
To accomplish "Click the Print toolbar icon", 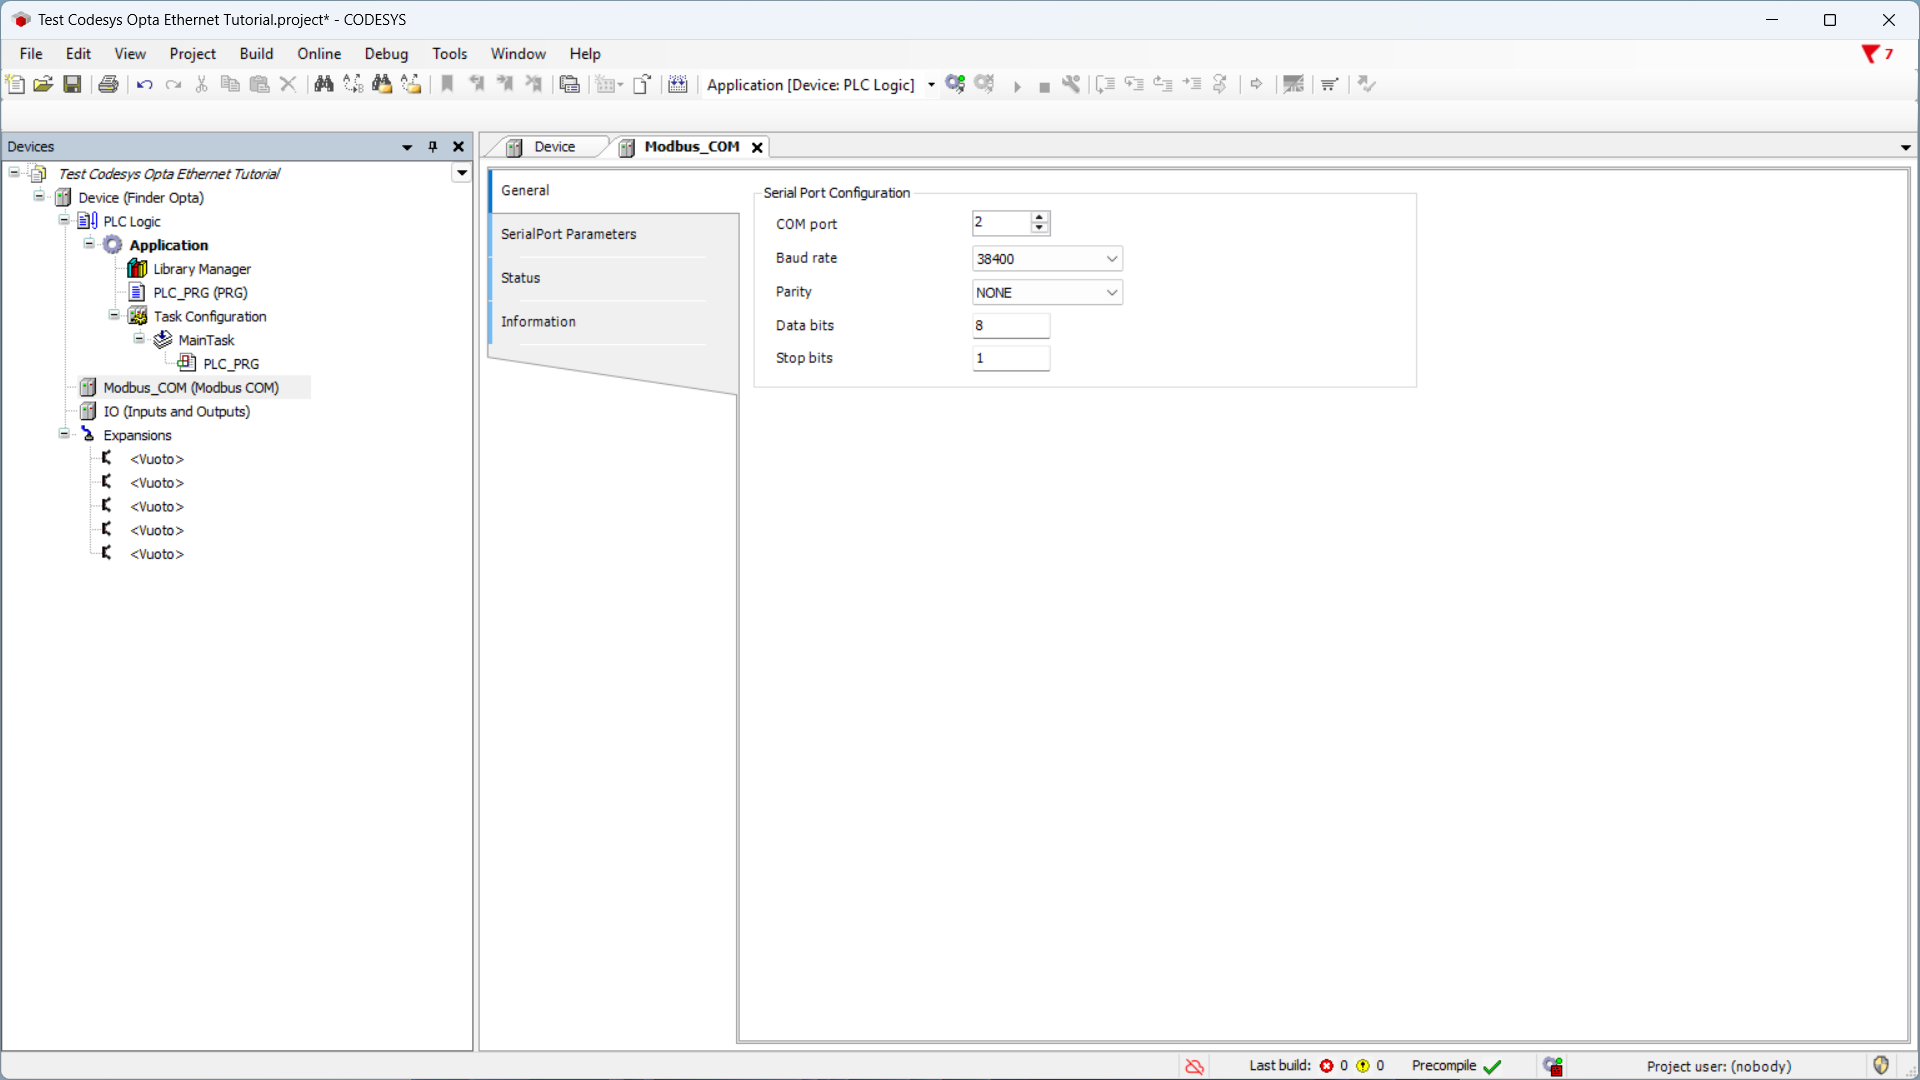I will (x=108, y=84).
